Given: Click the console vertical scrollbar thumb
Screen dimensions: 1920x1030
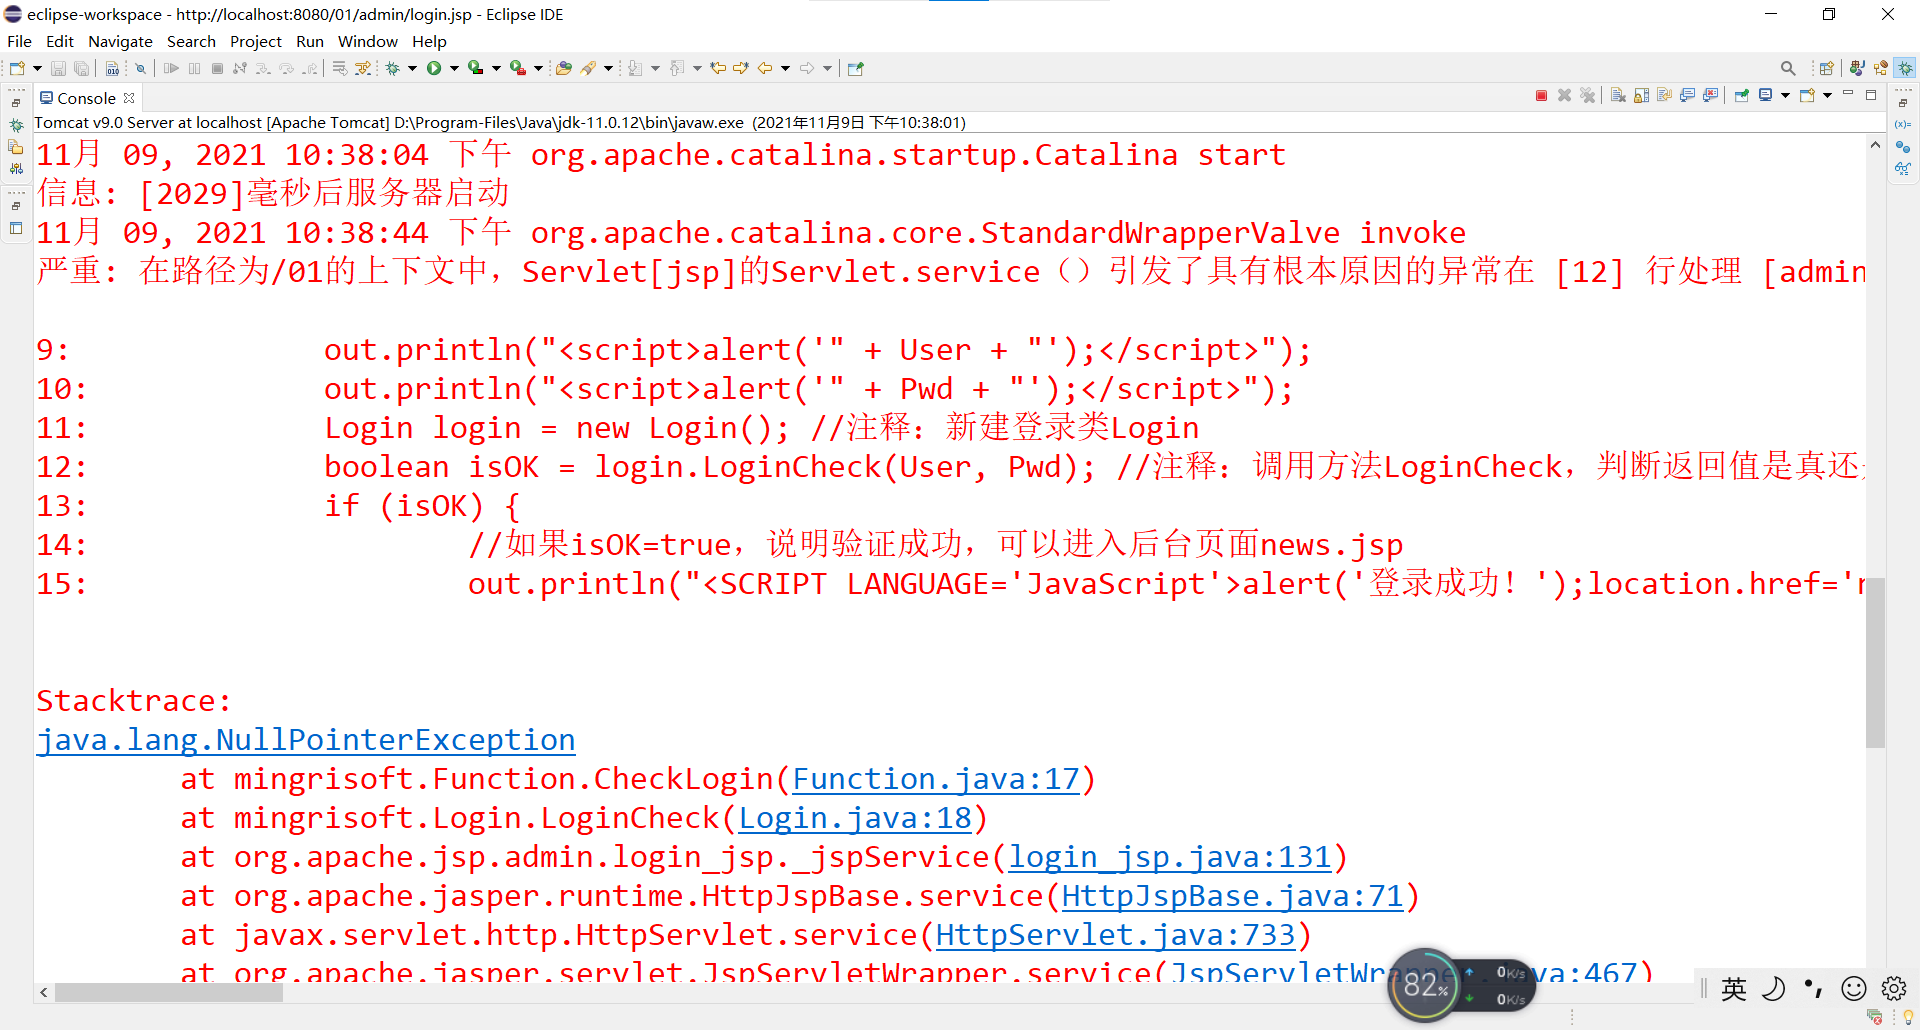Looking at the screenshot, I should tap(1875, 662).
